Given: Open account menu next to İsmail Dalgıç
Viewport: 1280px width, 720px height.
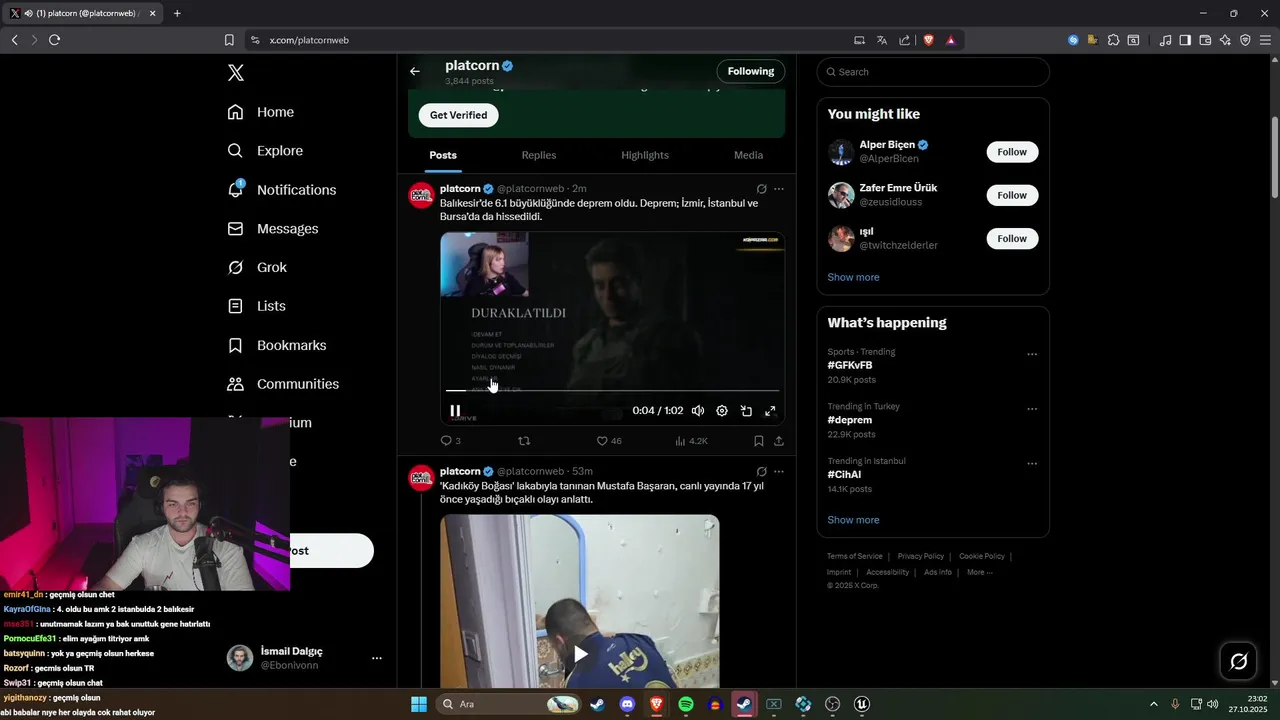Looking at the screenshot, I should coord(377,658).
